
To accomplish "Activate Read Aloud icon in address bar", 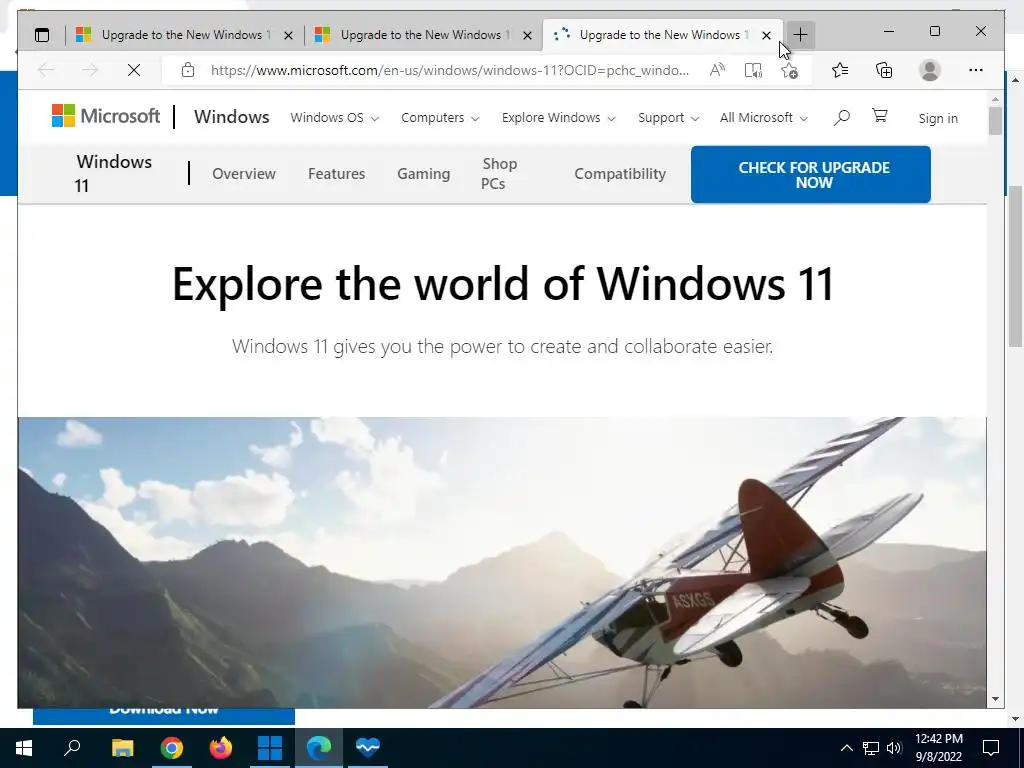I will pos(717,70).
